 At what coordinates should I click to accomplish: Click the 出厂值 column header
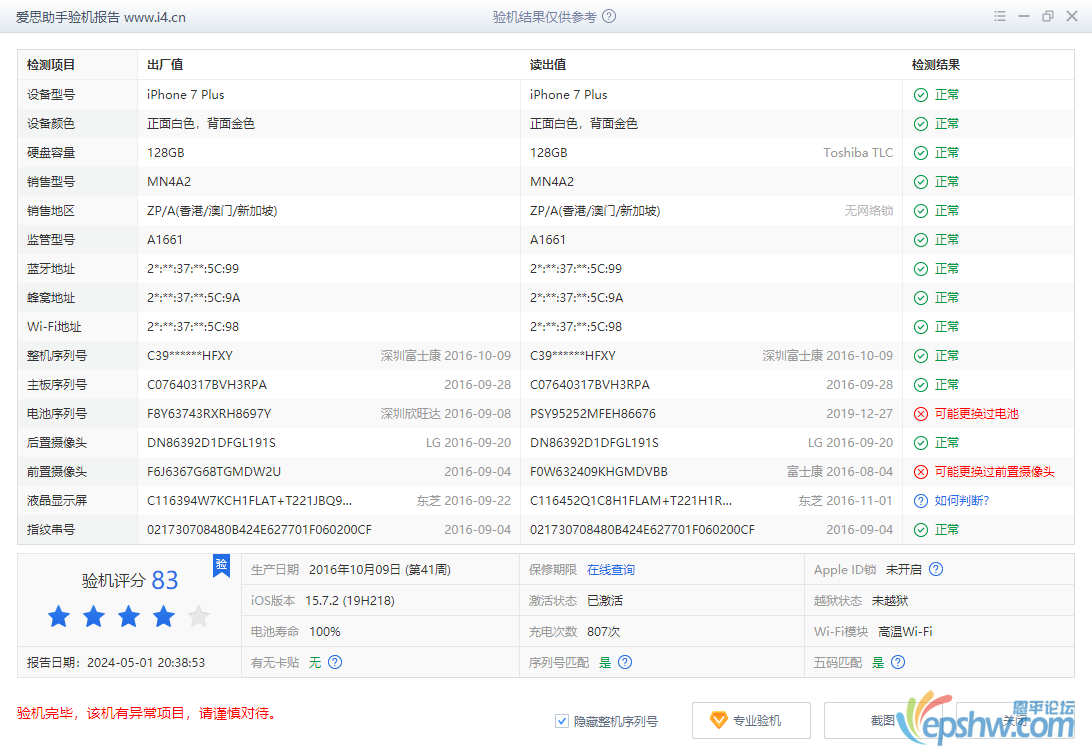[165, 65]
